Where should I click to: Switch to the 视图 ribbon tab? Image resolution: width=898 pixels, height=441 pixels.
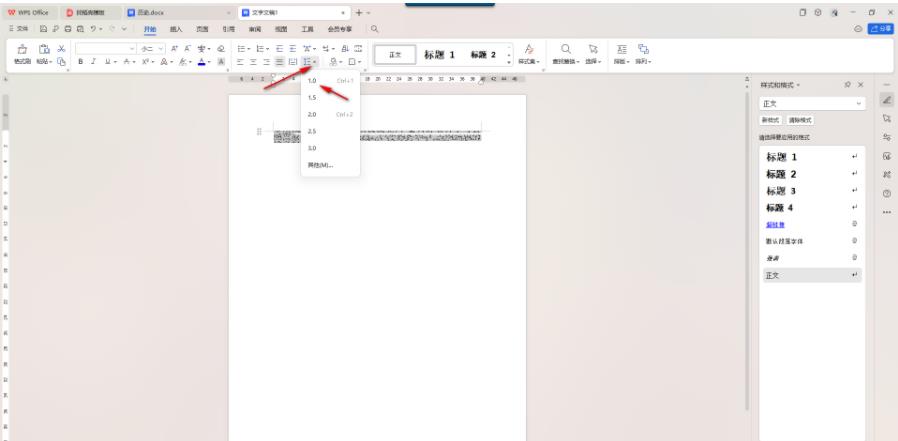281,29
